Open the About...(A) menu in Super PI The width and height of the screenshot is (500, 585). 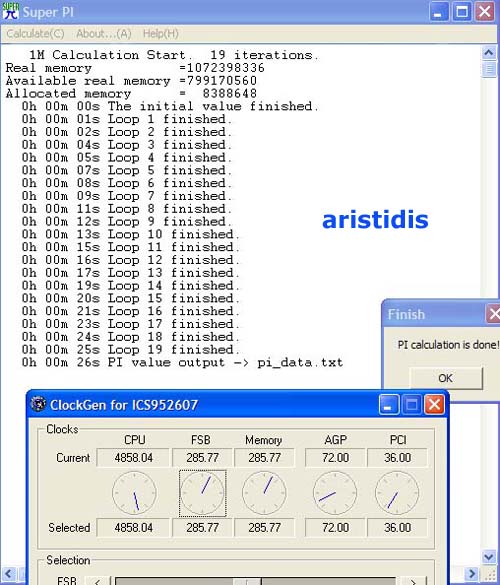[x=104, y=34]
